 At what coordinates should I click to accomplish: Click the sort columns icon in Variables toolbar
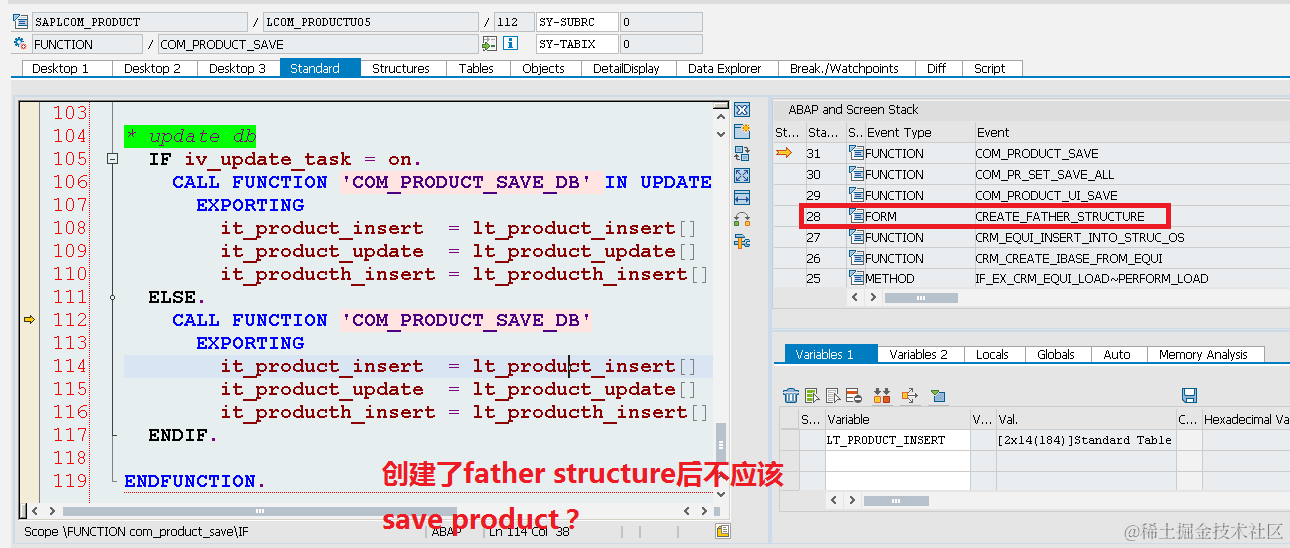[882, 396]
